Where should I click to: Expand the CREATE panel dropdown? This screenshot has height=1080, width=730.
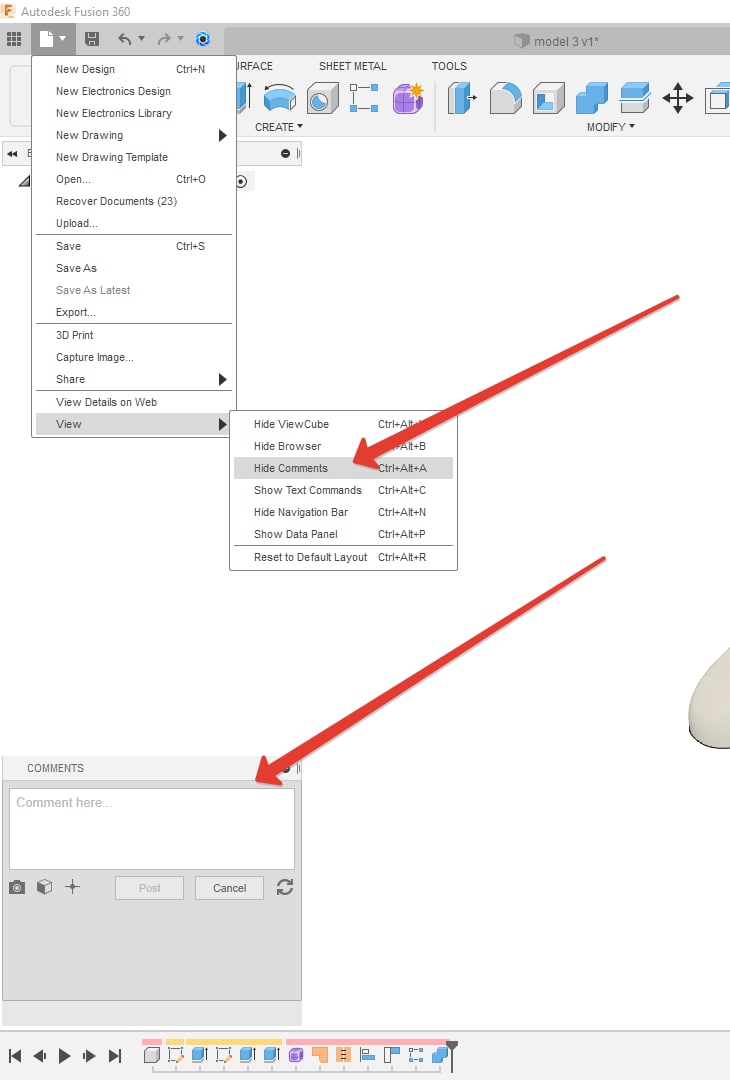point(279,127)
